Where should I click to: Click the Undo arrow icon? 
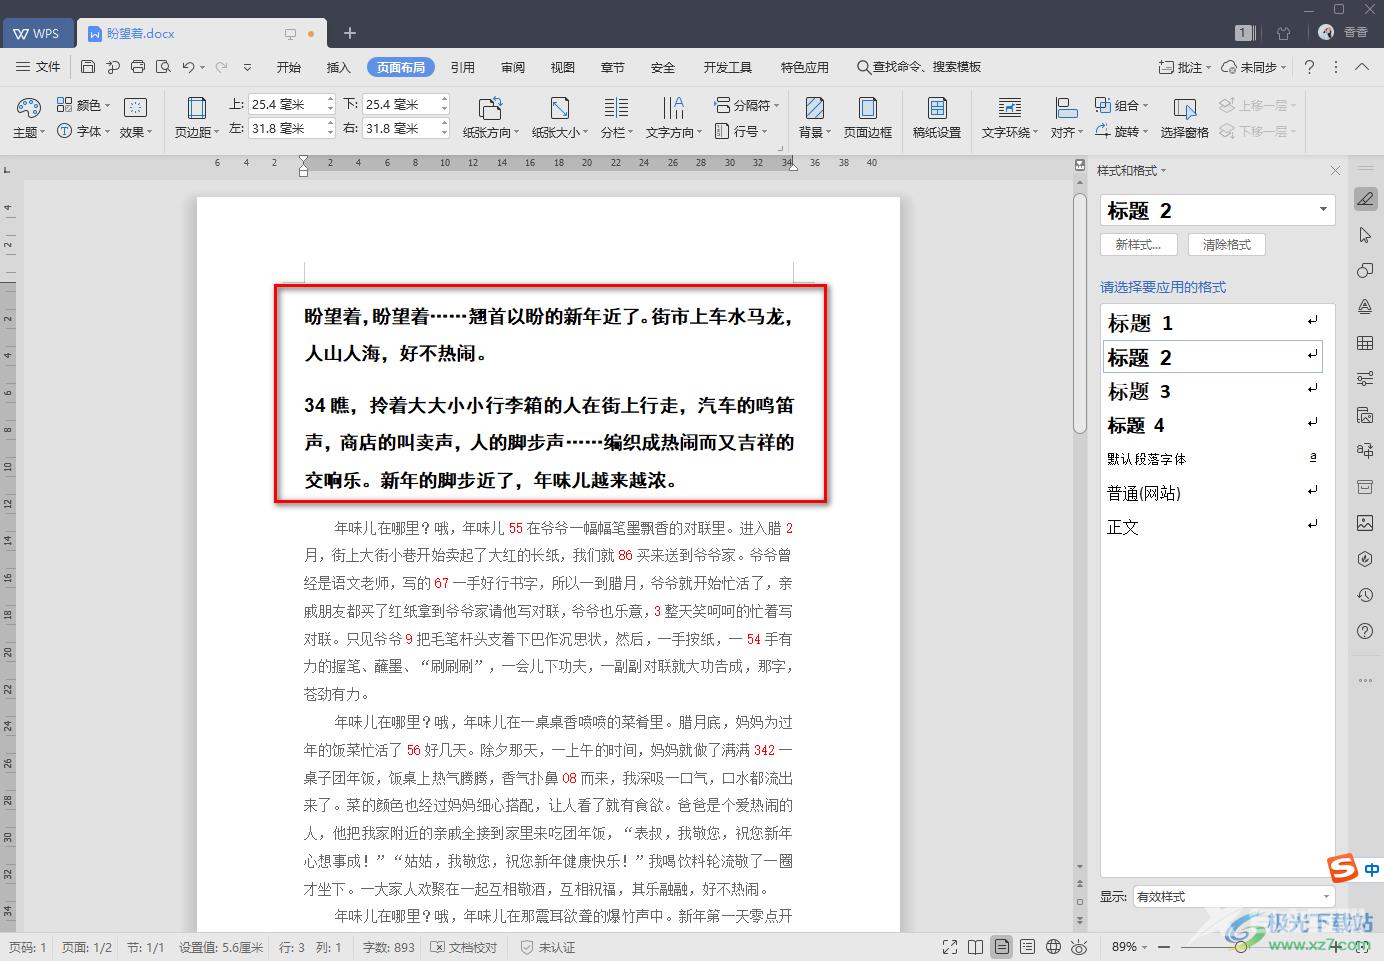pos(189,67)
